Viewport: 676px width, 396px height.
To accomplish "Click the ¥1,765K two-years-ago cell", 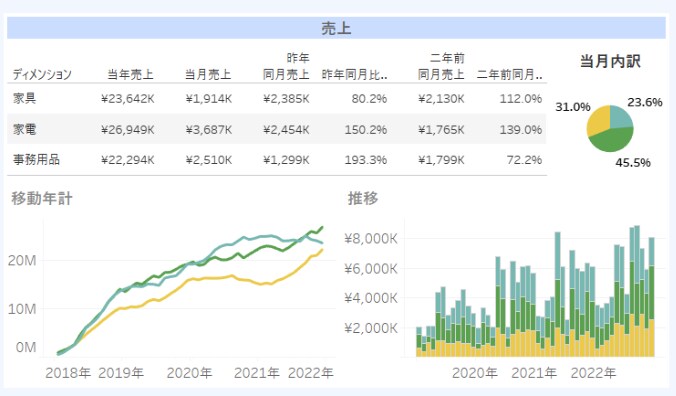I will point(441,130).
